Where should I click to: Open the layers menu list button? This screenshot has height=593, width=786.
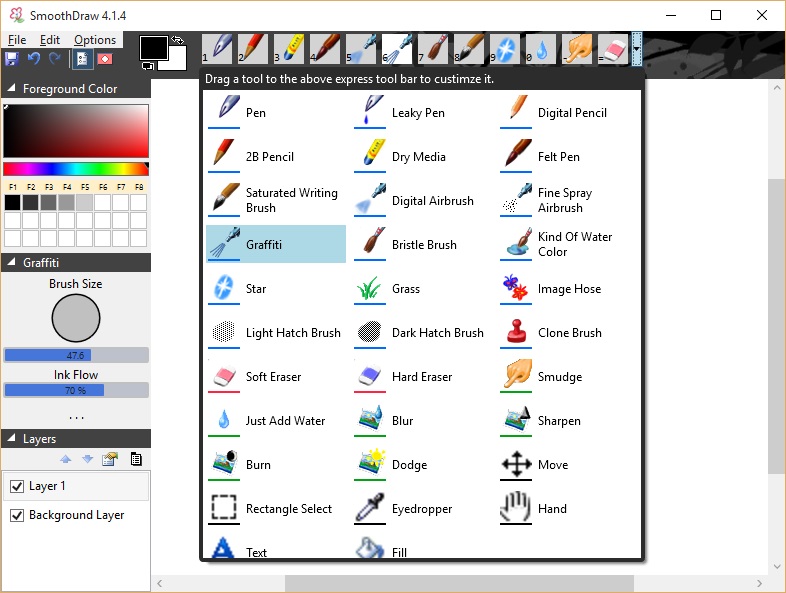coord(136,459)
